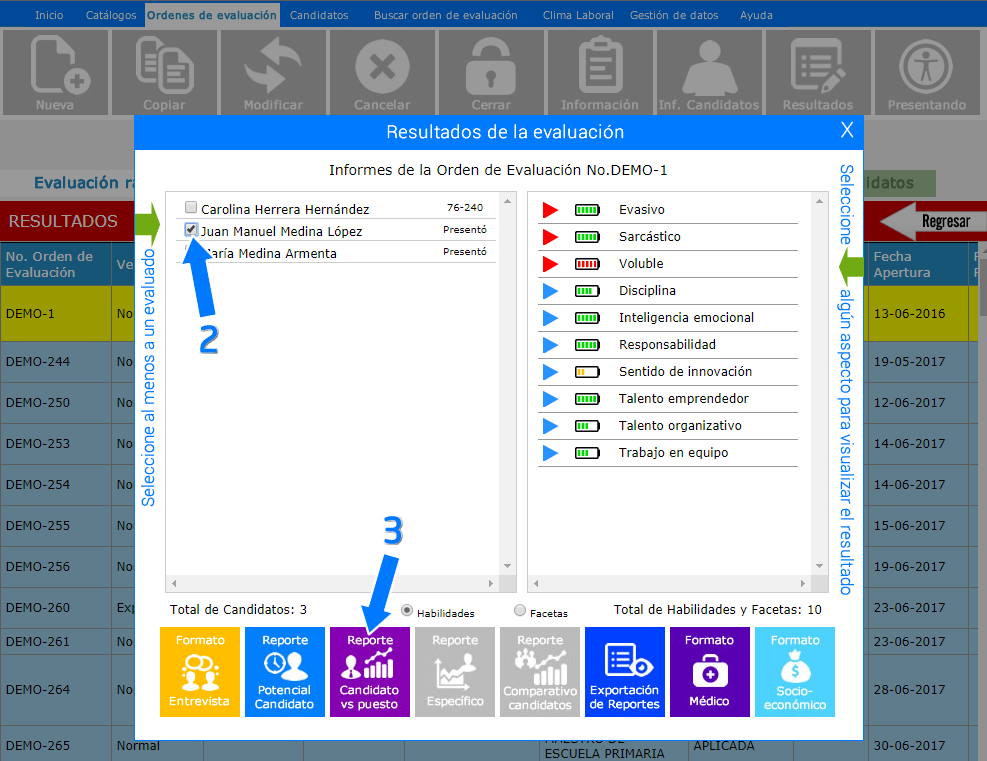987x761 pixels.
Task: Open the Candidatos menu
Action: click(x=319, y=15)
